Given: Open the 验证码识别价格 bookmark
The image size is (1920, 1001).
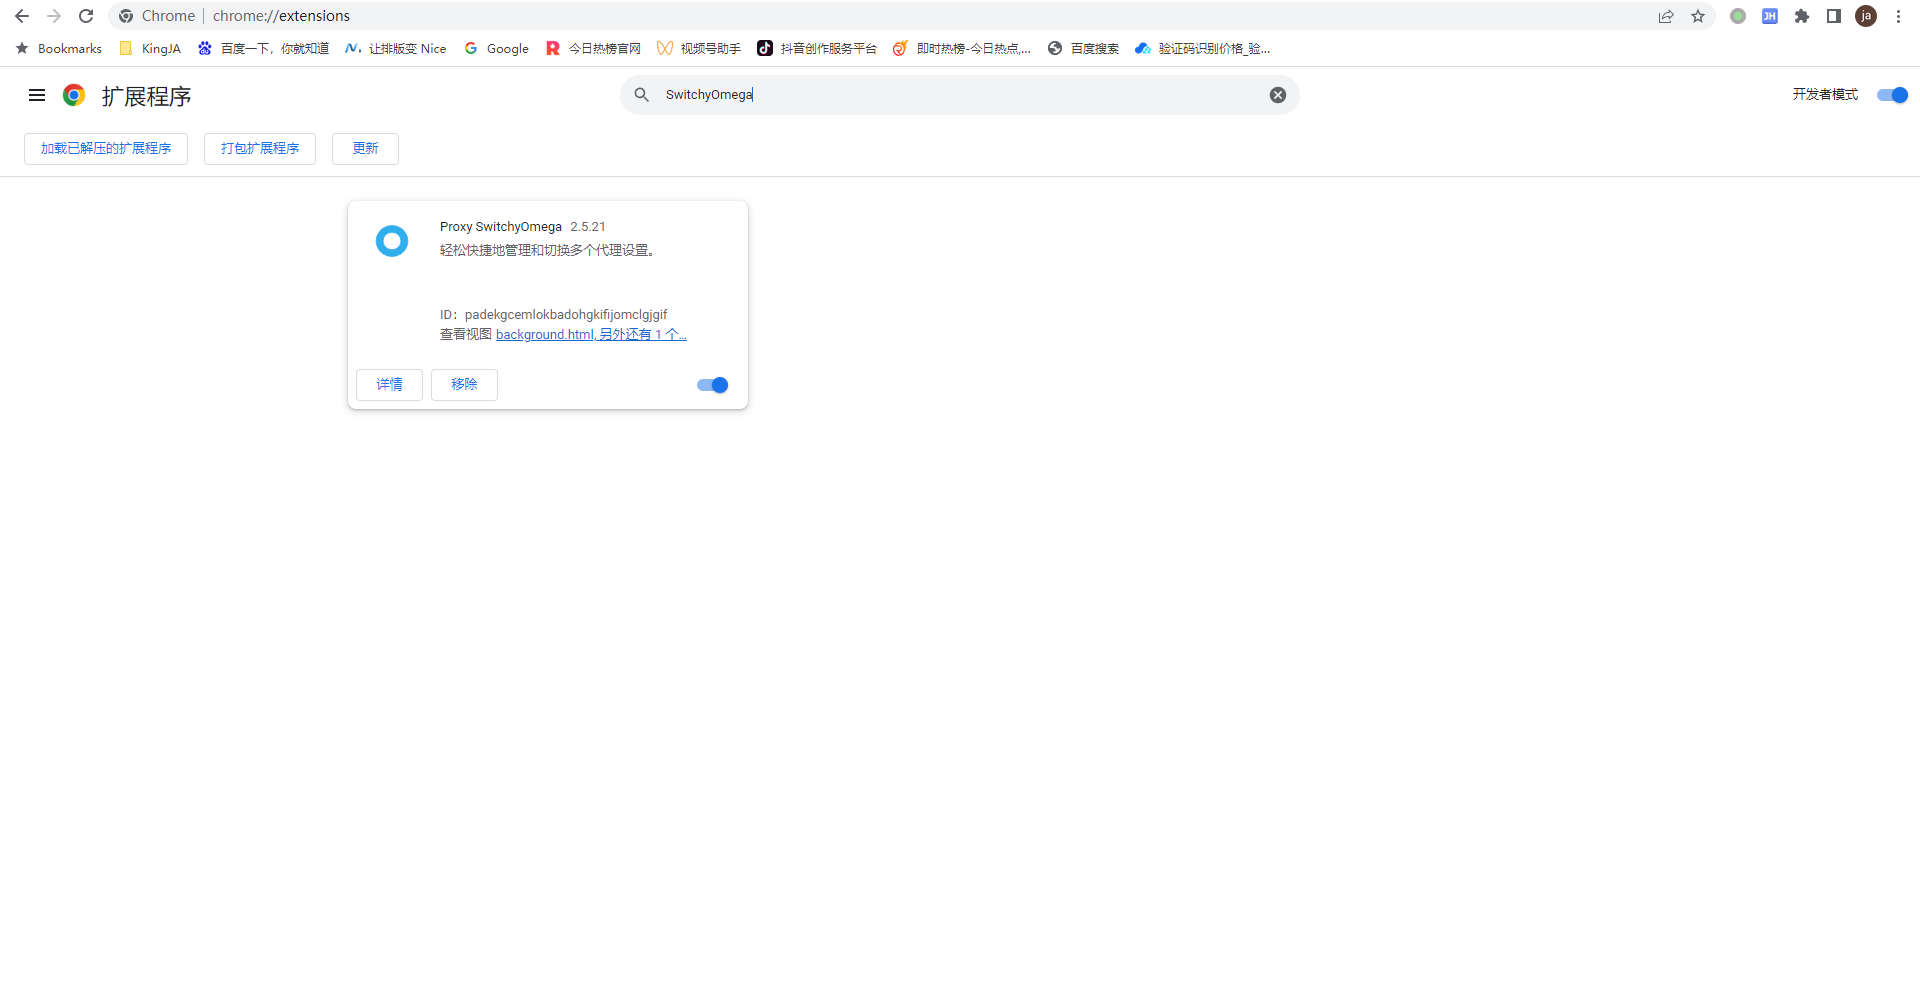Looking at the screenshot, I should [1203, 48].
